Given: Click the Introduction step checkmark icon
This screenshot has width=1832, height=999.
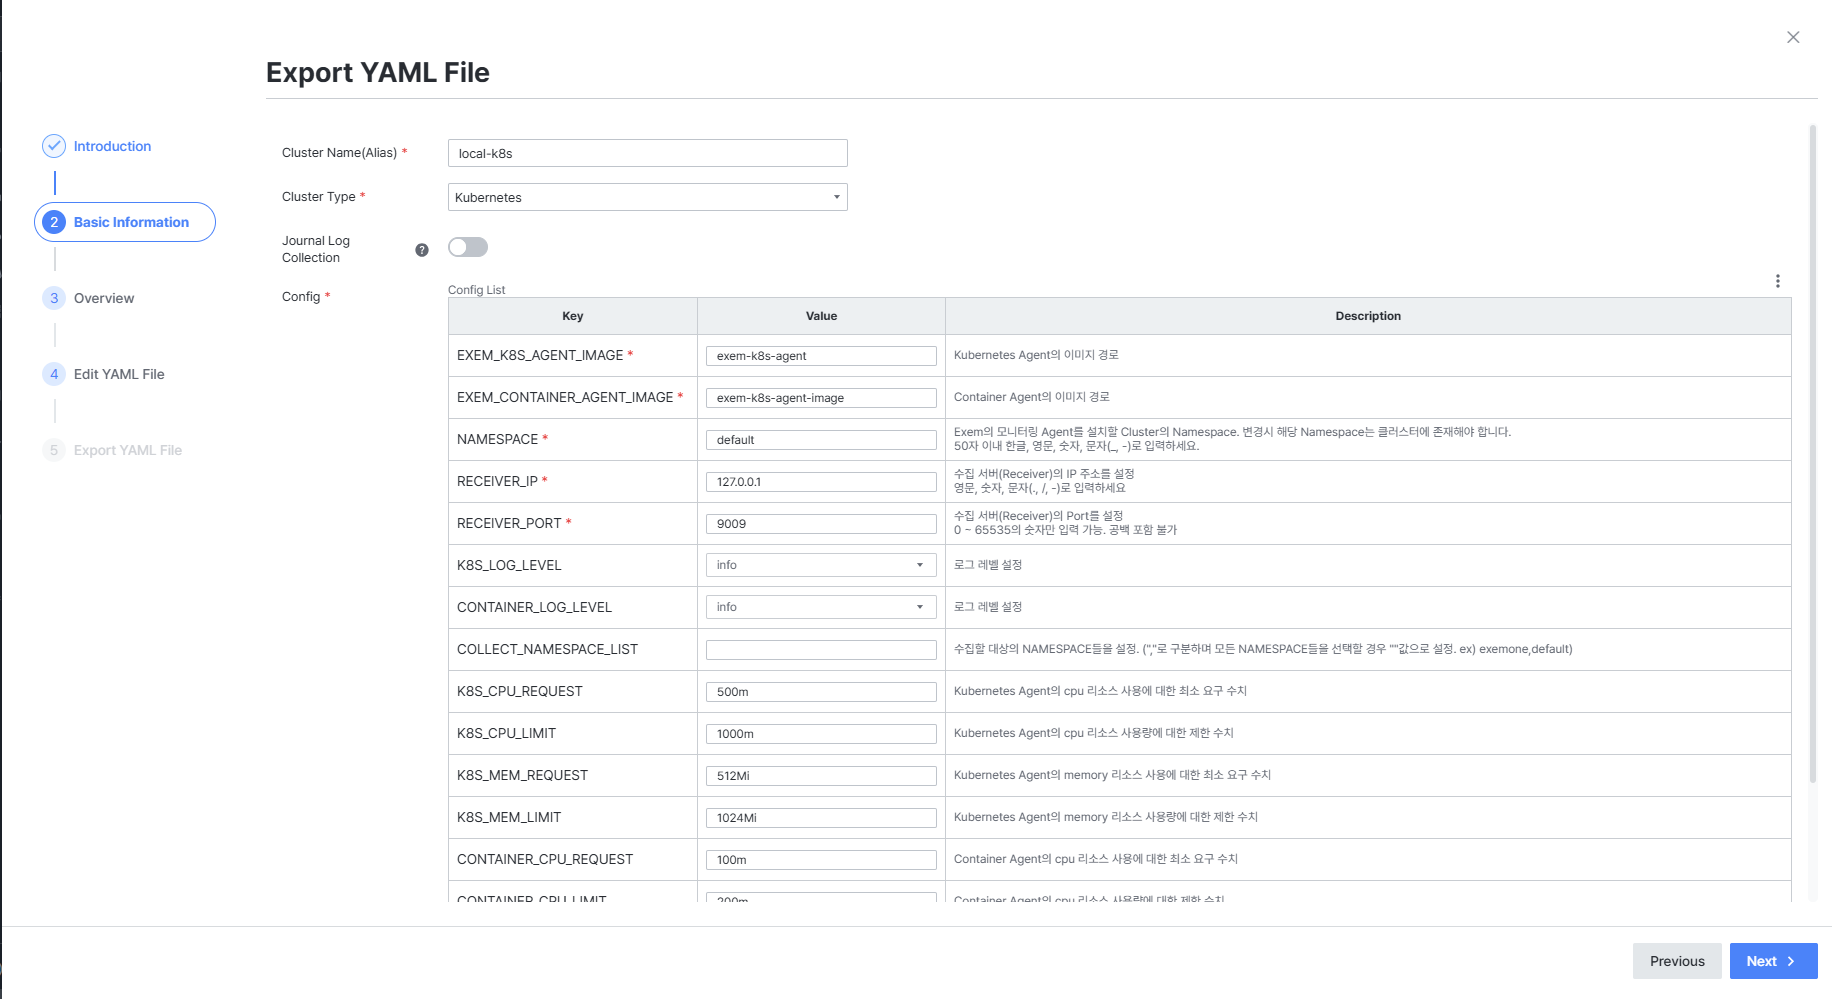Looking at the screenshot, I should (x=54, y=146).
